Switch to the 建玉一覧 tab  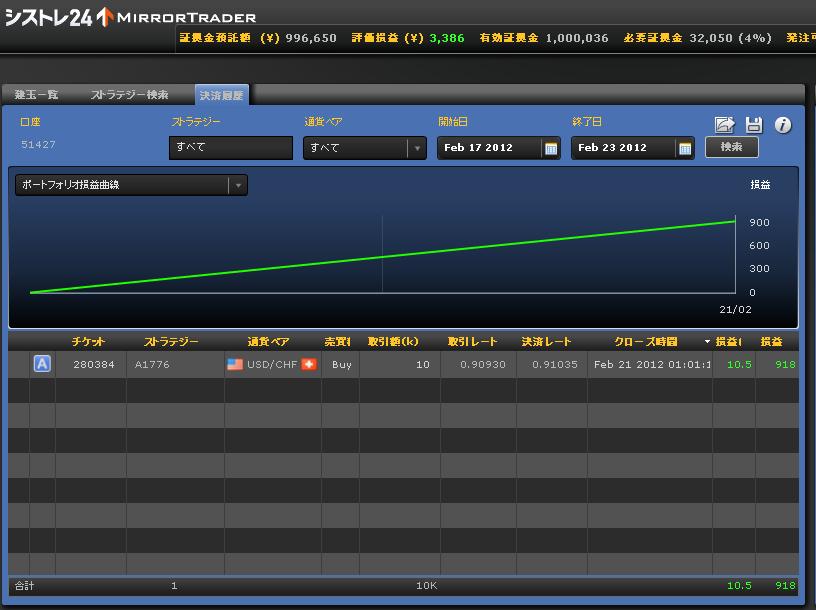tap(37, 94)
